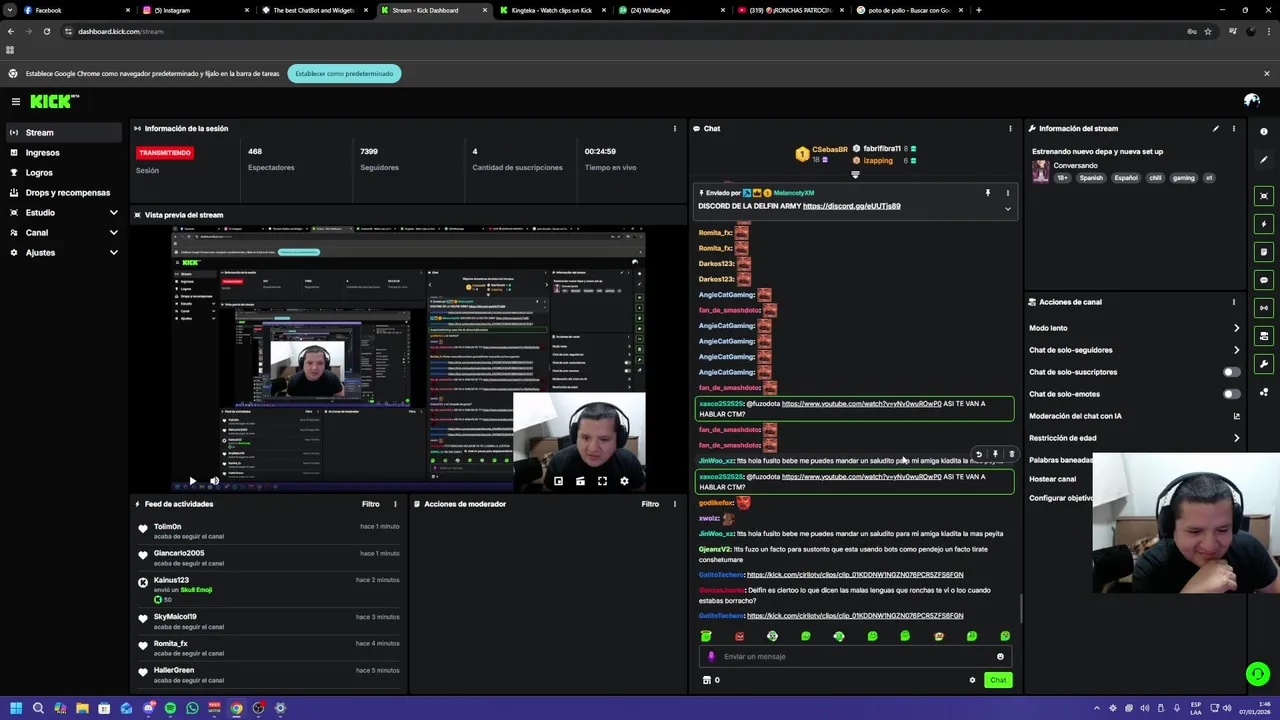Reply to the hovered JinWoo_xz message
1280x720 pixels.
(979, 454)
